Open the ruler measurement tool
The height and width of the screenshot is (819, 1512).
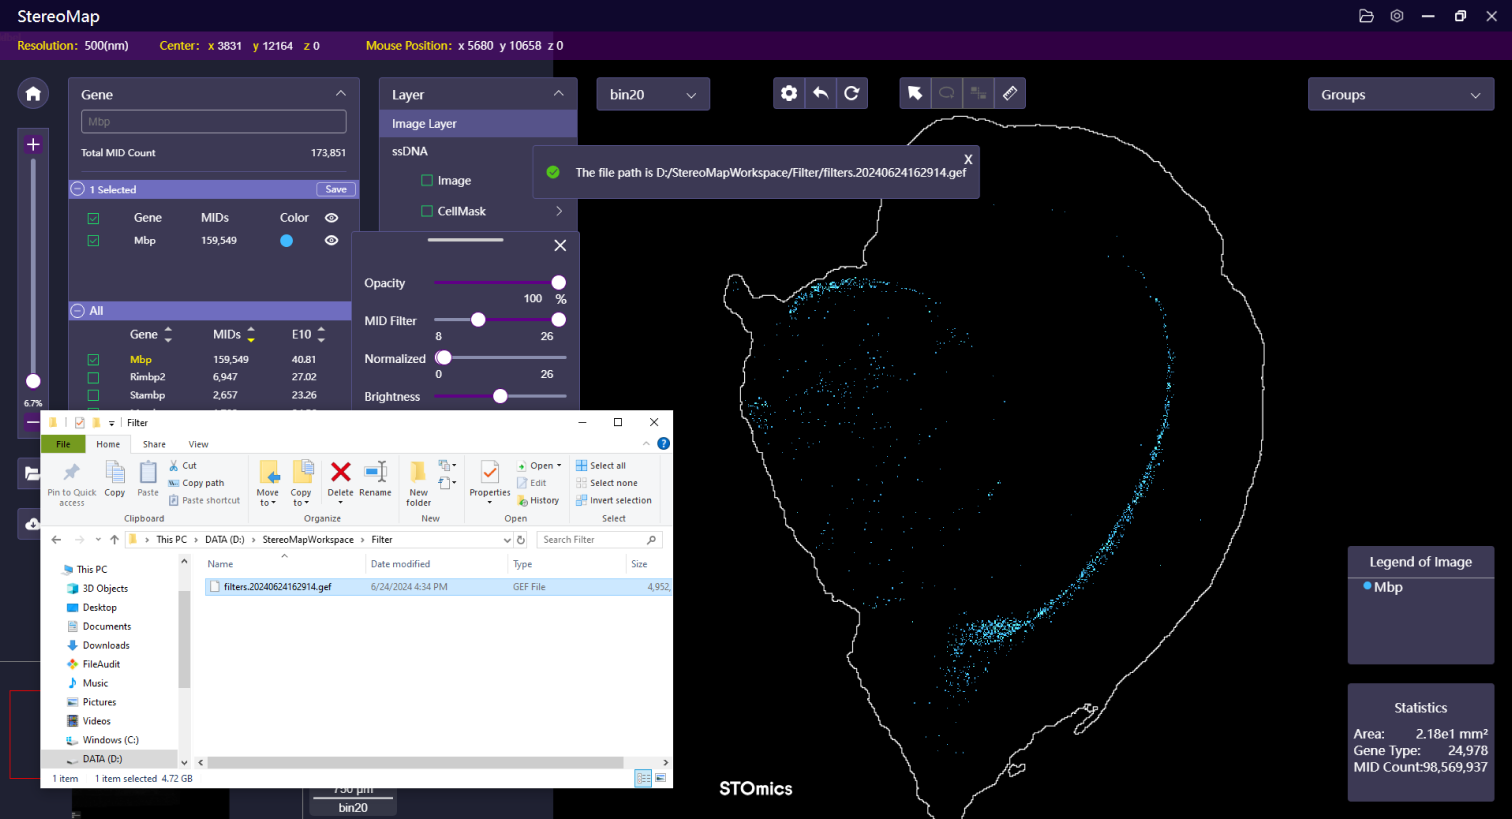click(x=1010, y=93)
